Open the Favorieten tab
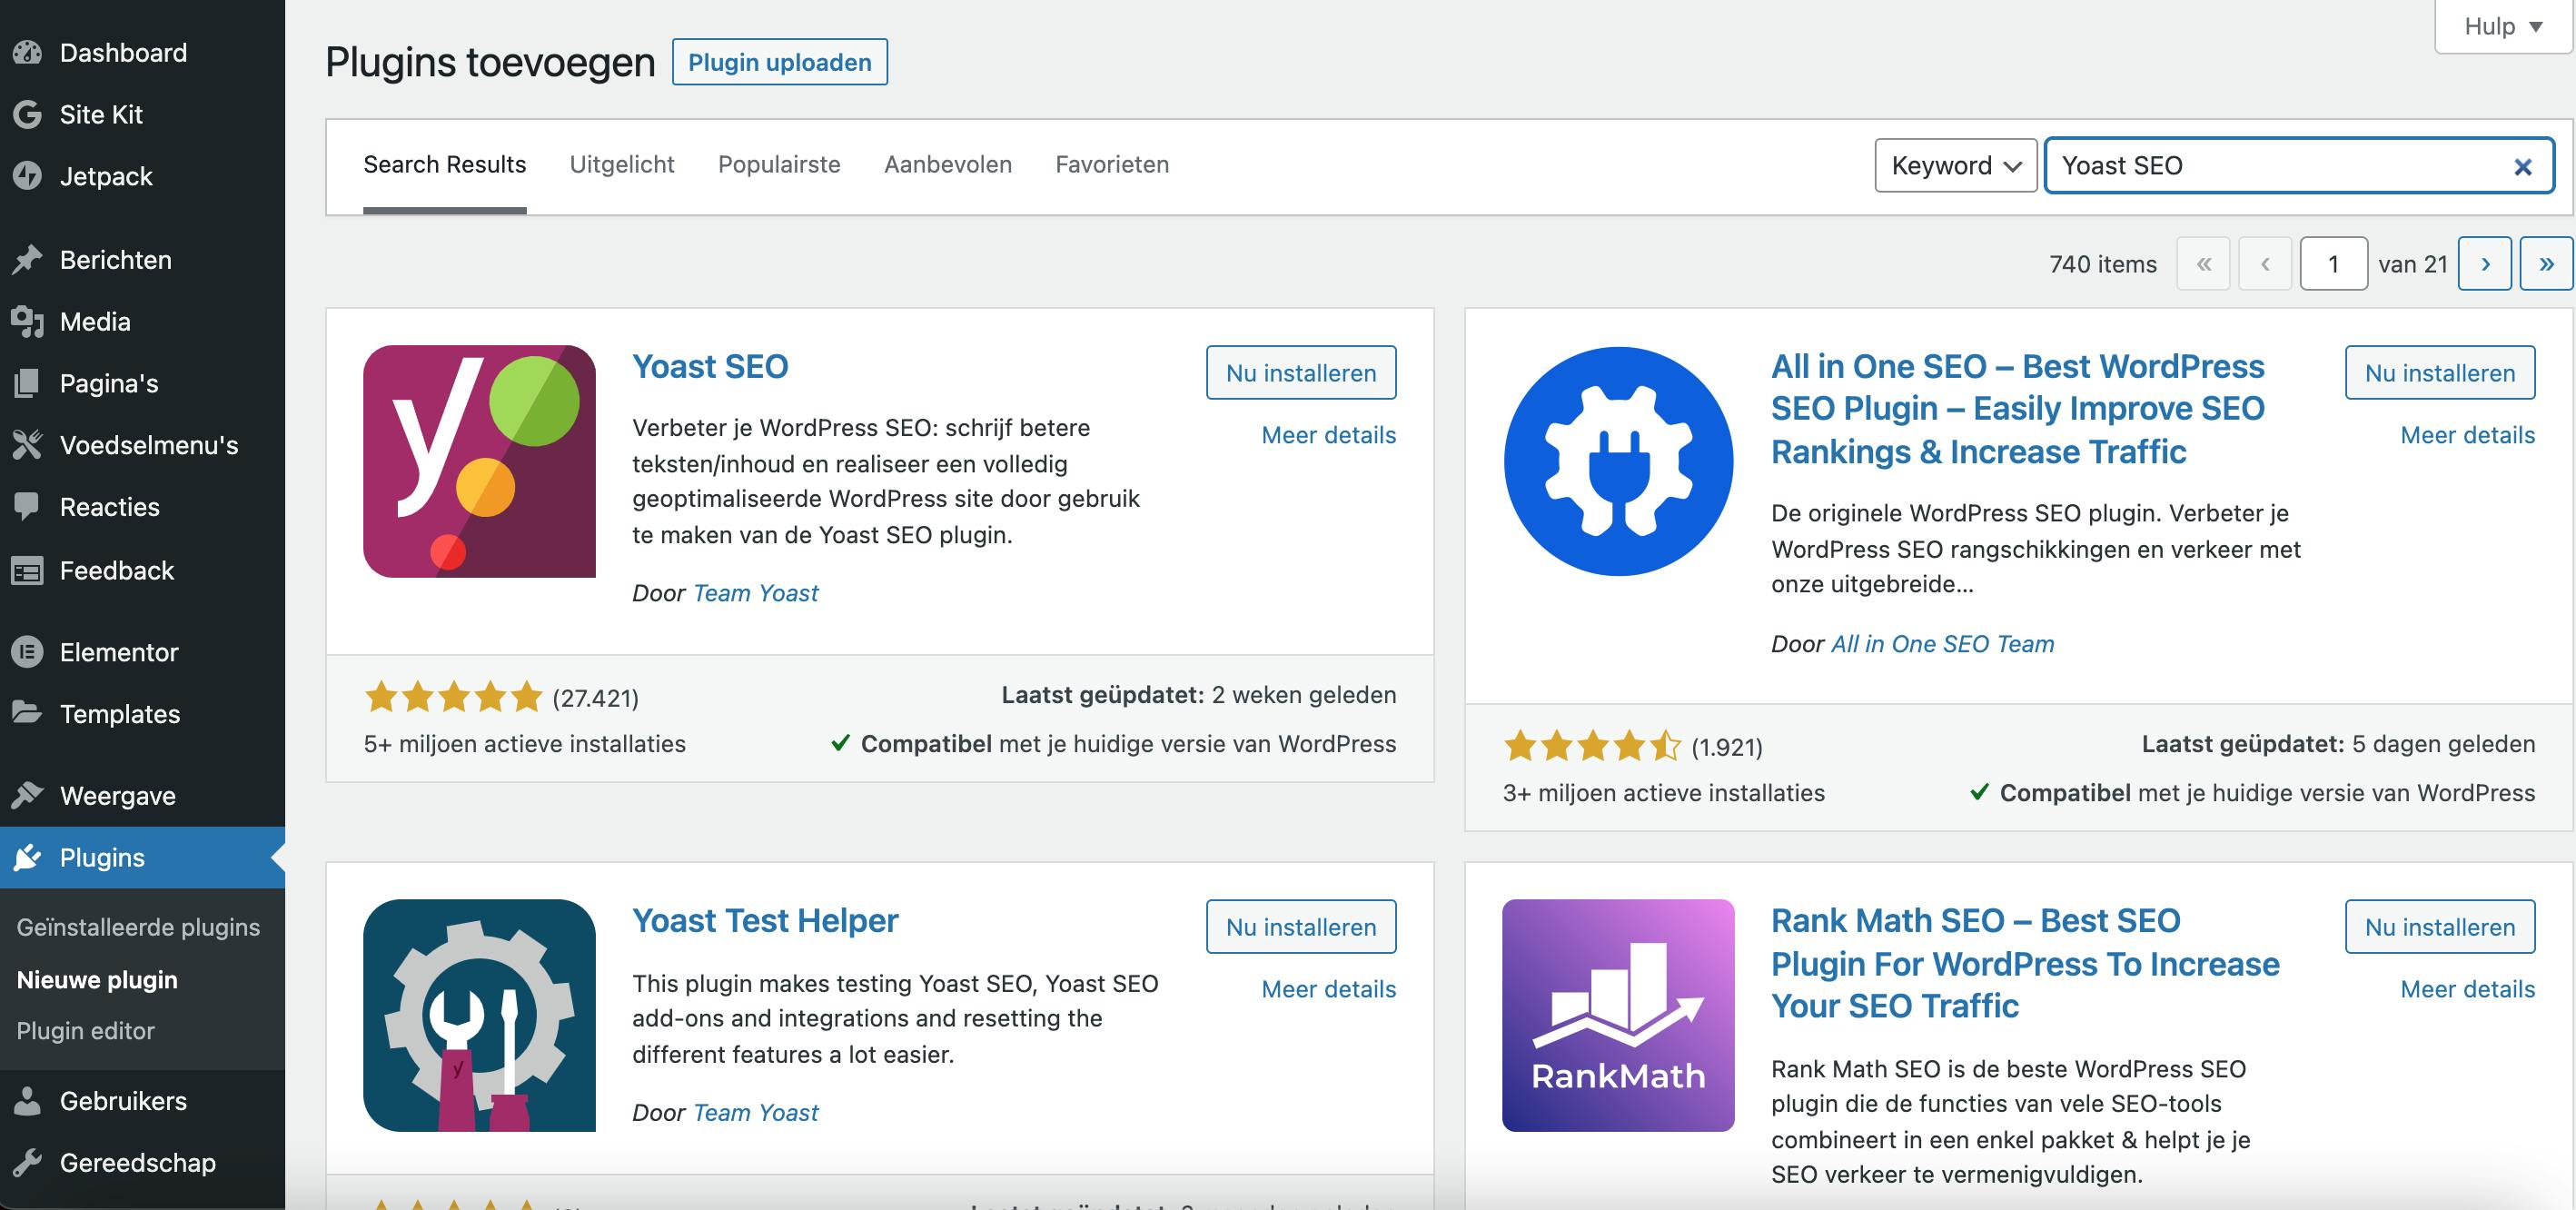2576x1210 pixels. [x=1111, y=164]
